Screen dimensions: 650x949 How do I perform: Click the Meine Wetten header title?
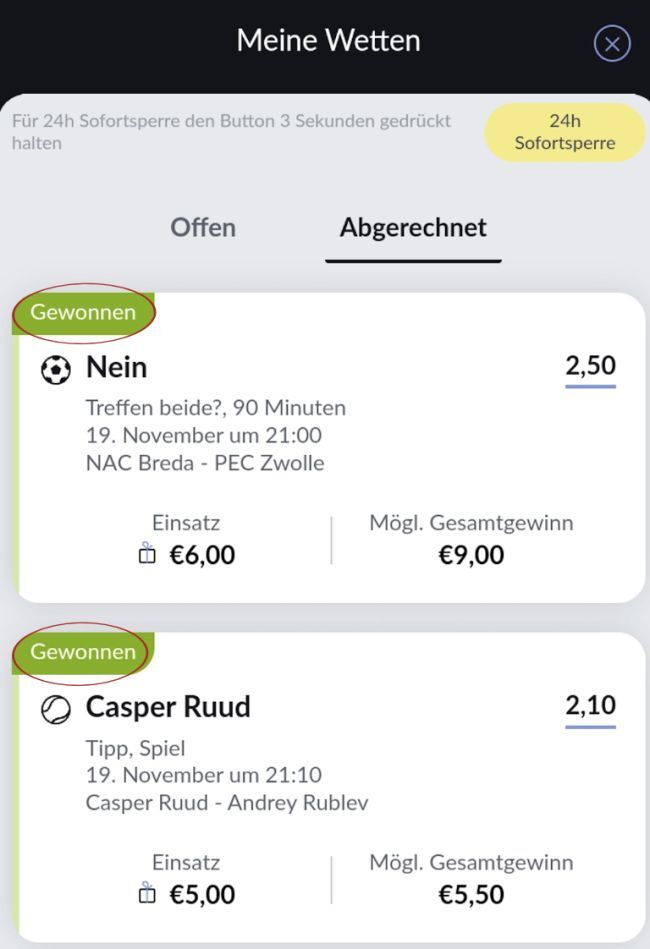(328, 41)
